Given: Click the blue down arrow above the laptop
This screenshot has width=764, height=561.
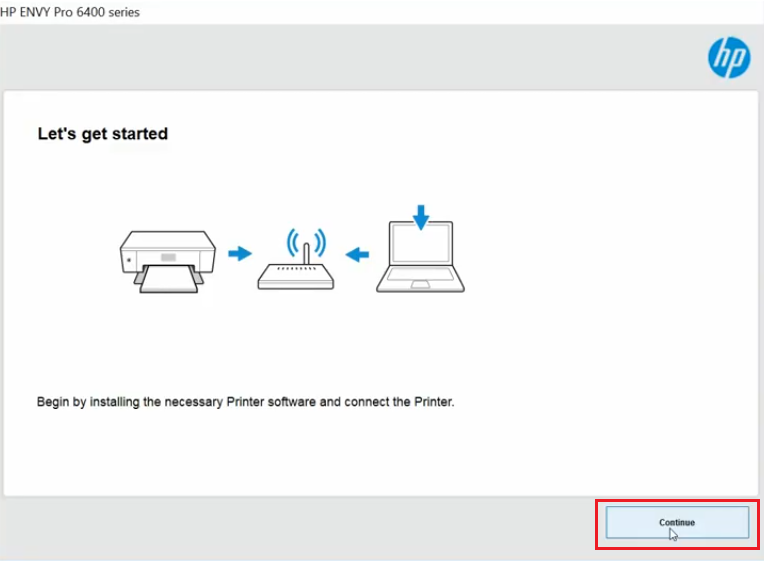Looking at the screenshot, I should click(421, 217).
